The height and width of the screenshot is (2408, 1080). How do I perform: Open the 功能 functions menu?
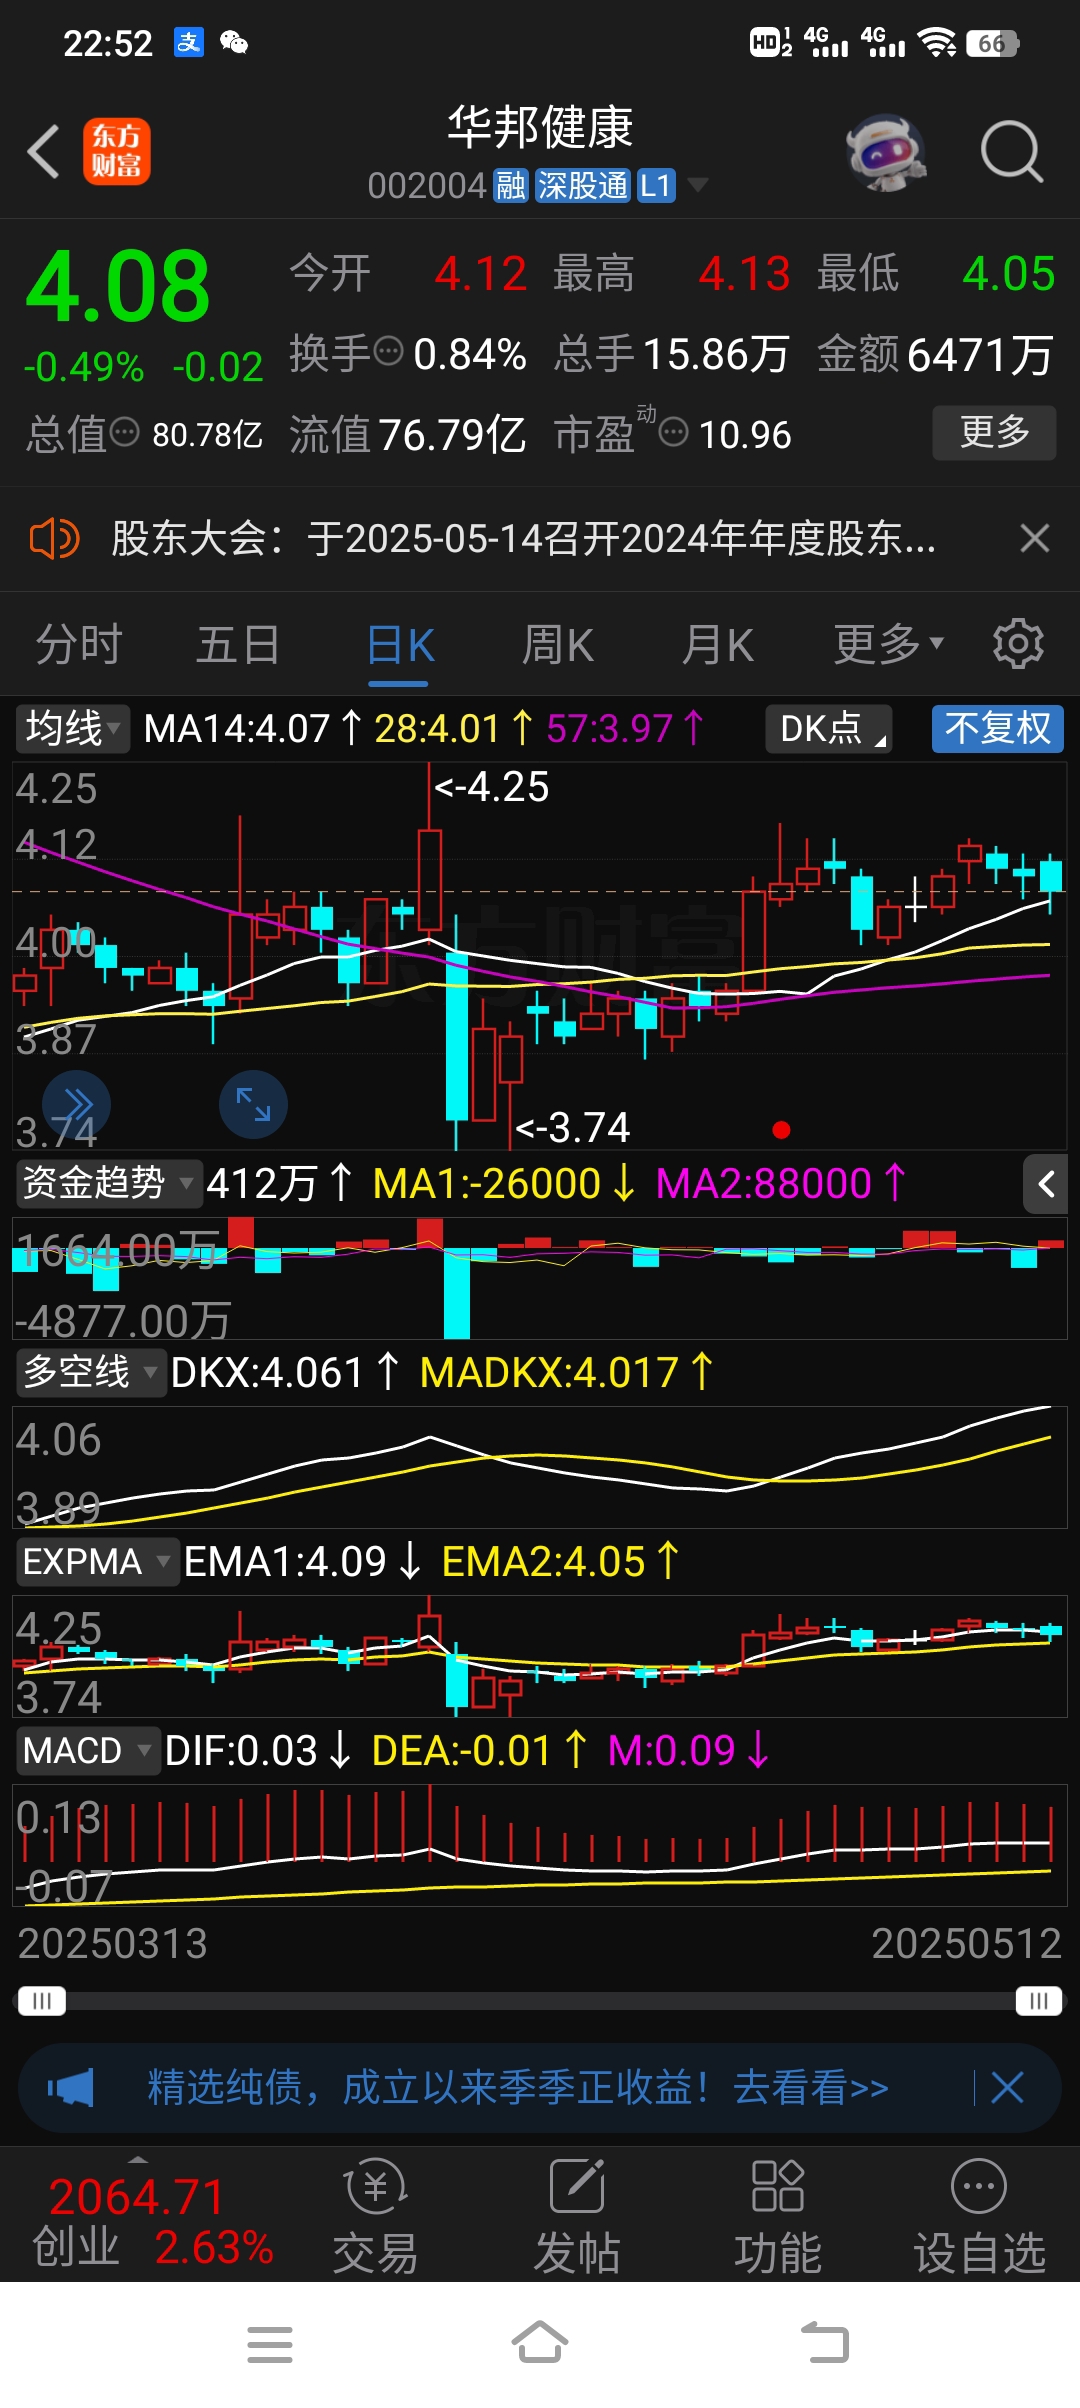pyautogui.click(x=778, y=2217)
